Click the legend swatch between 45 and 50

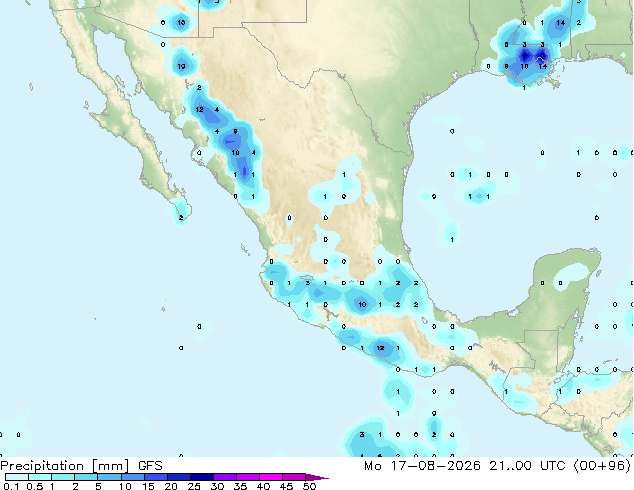click(x=294, y=477)
